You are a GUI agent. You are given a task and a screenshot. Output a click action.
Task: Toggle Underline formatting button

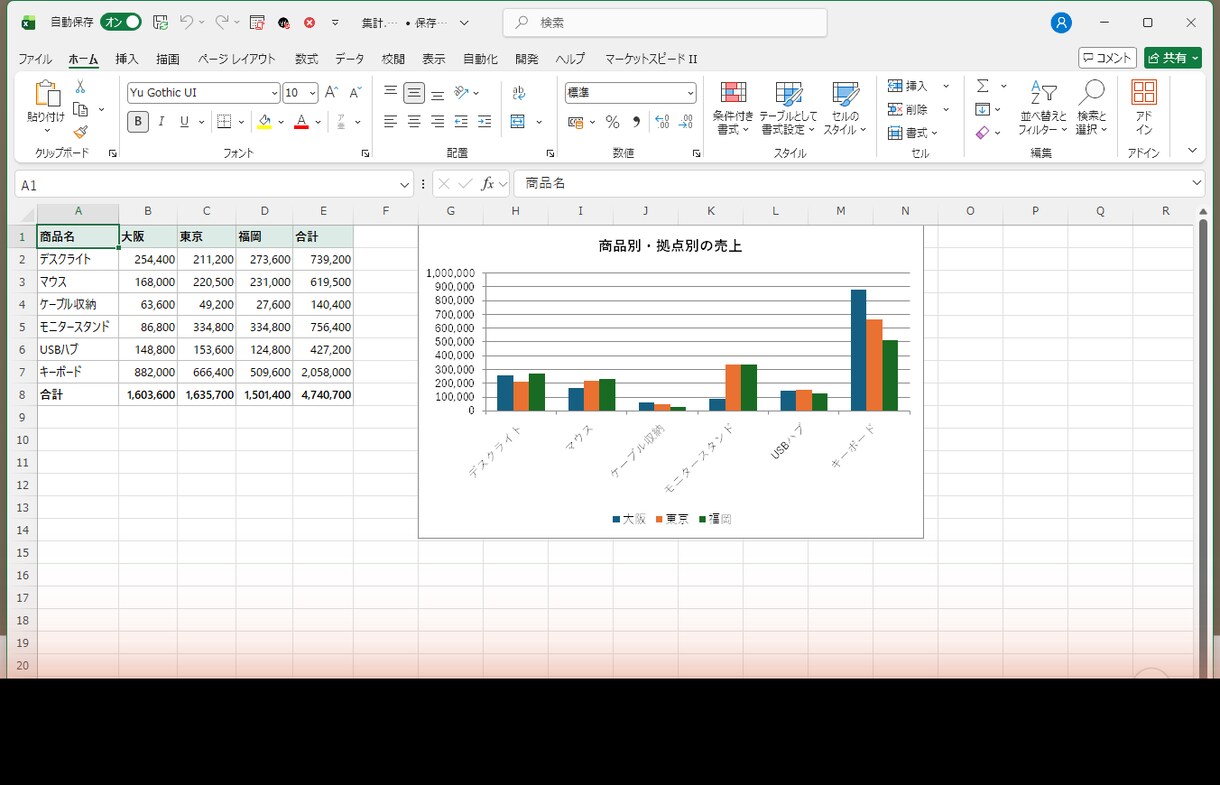pyautogui.click(x=184, y=122)
